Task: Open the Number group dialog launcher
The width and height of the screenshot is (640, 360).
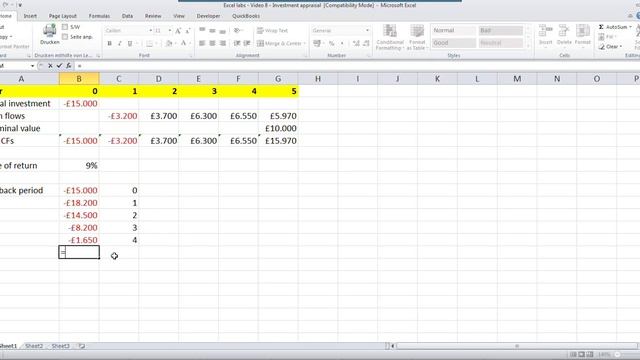Action: click(368, 56)
